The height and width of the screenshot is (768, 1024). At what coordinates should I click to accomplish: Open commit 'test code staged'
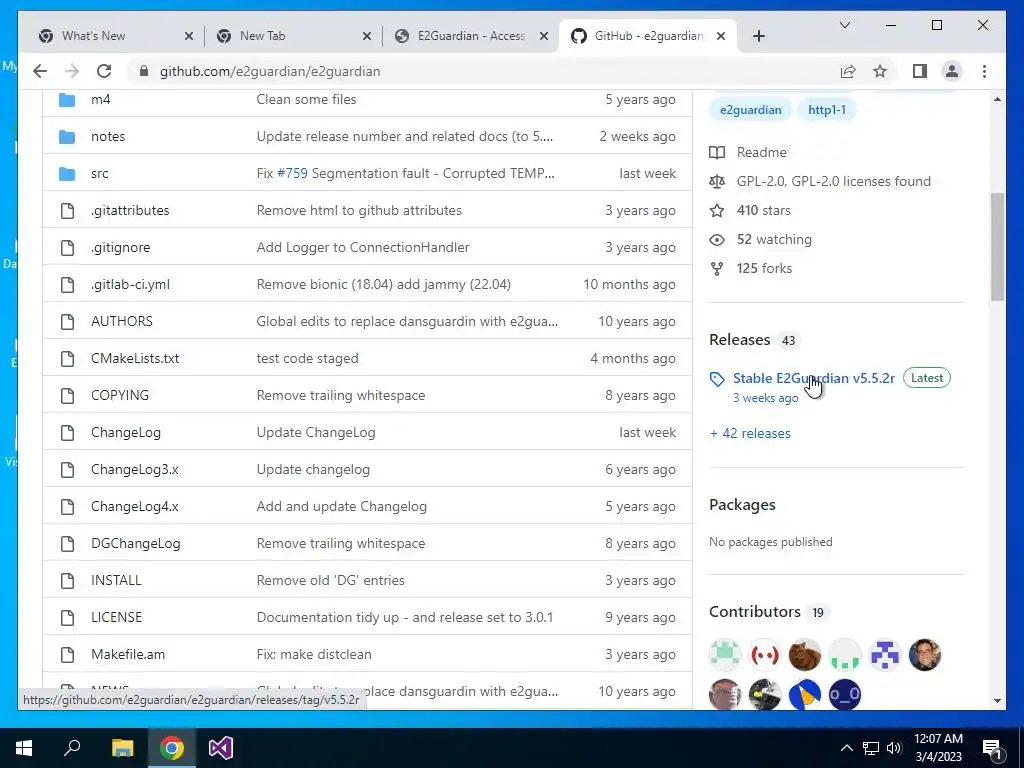(307, 359)
